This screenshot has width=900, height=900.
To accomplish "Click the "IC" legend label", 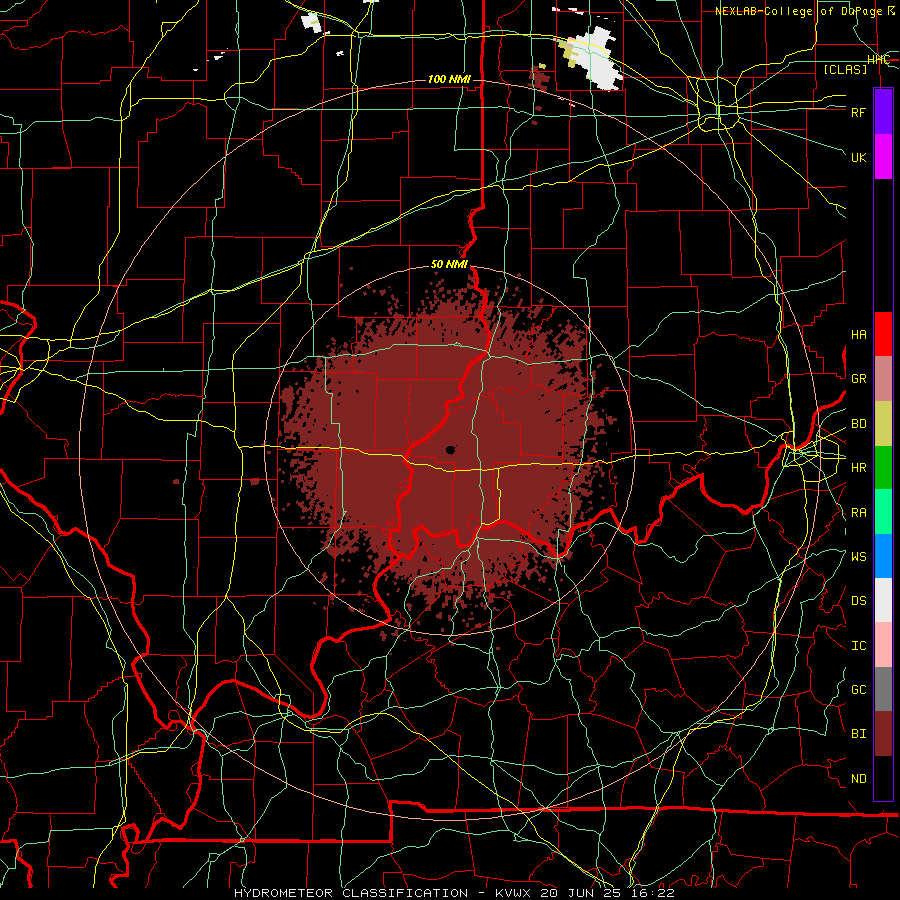I will coord(858,646).
